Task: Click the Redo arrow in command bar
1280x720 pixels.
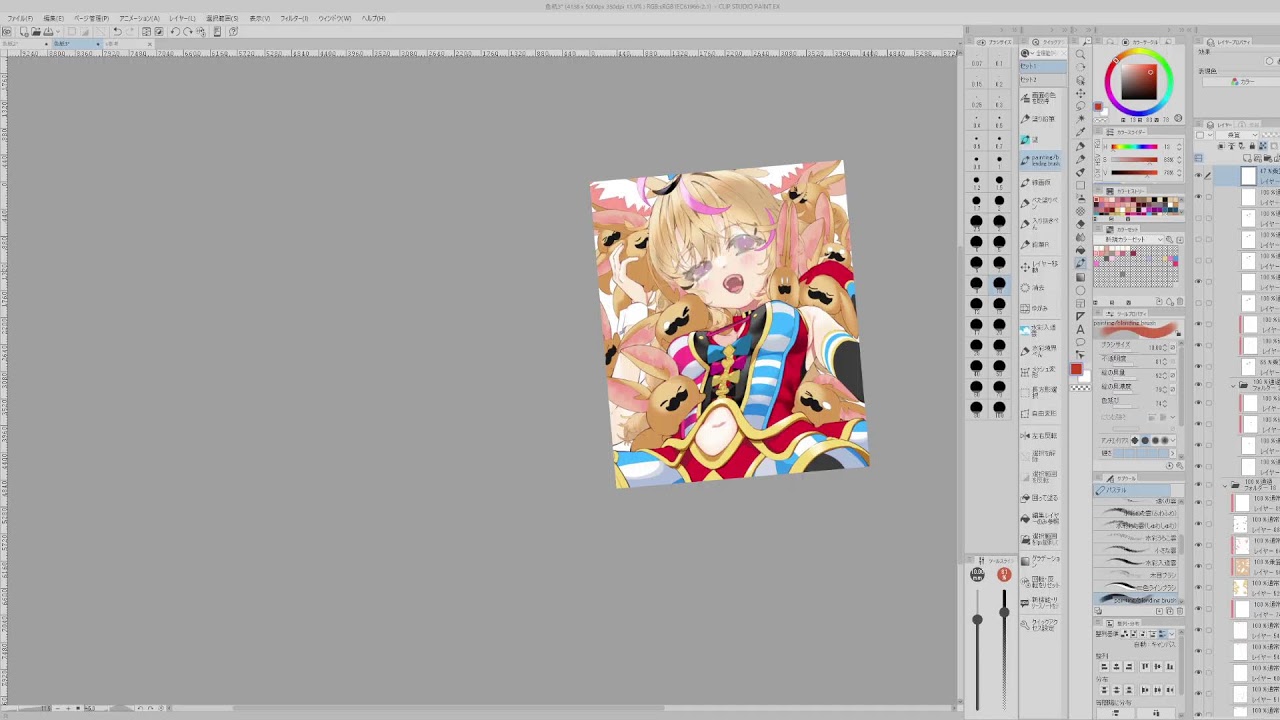Action: tap(128, 32)
